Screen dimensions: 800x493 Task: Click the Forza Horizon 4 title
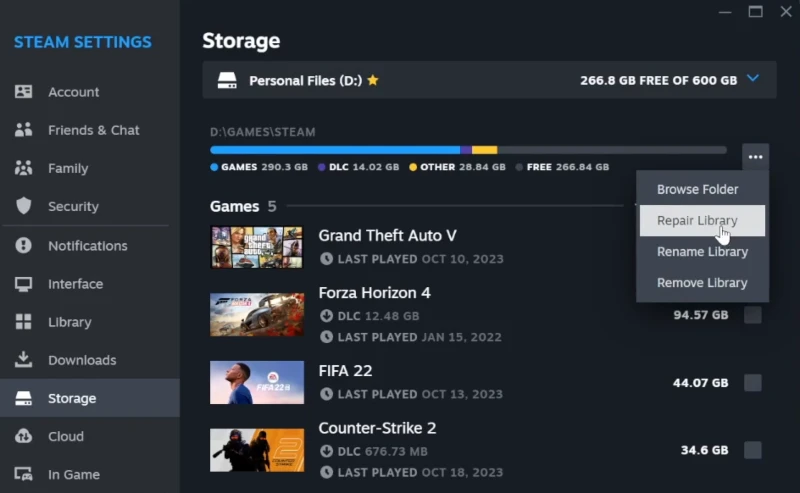[x=374, y=292]
